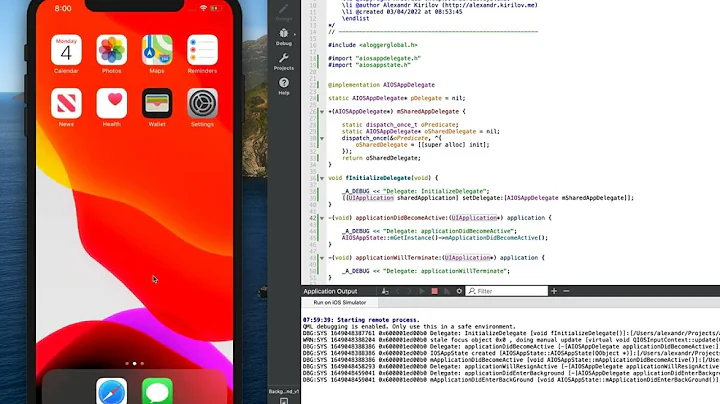Click the '#import "aiosappstate.h"' line

(369, 65)
